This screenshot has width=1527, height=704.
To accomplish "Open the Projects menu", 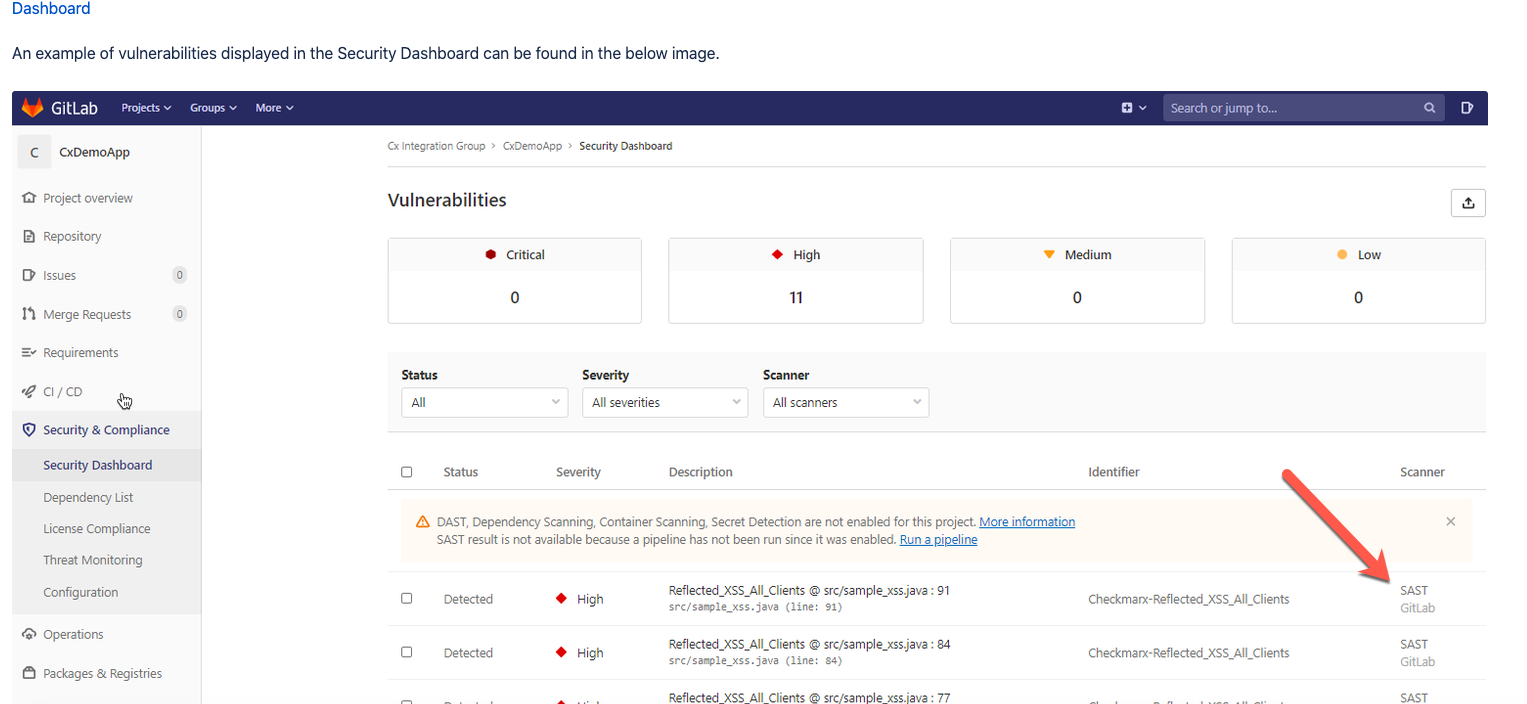I will tap(146, 108).
